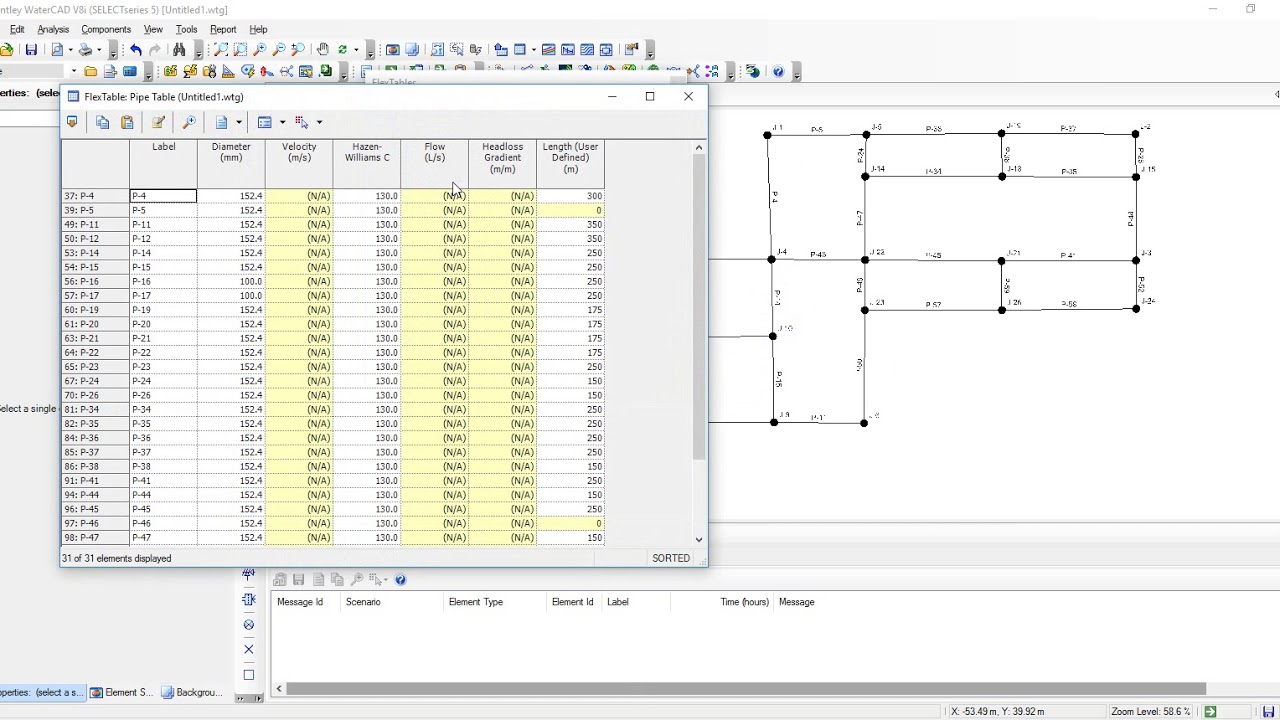Click the X icon in lower vertical toolbar

tap(249, 649)
